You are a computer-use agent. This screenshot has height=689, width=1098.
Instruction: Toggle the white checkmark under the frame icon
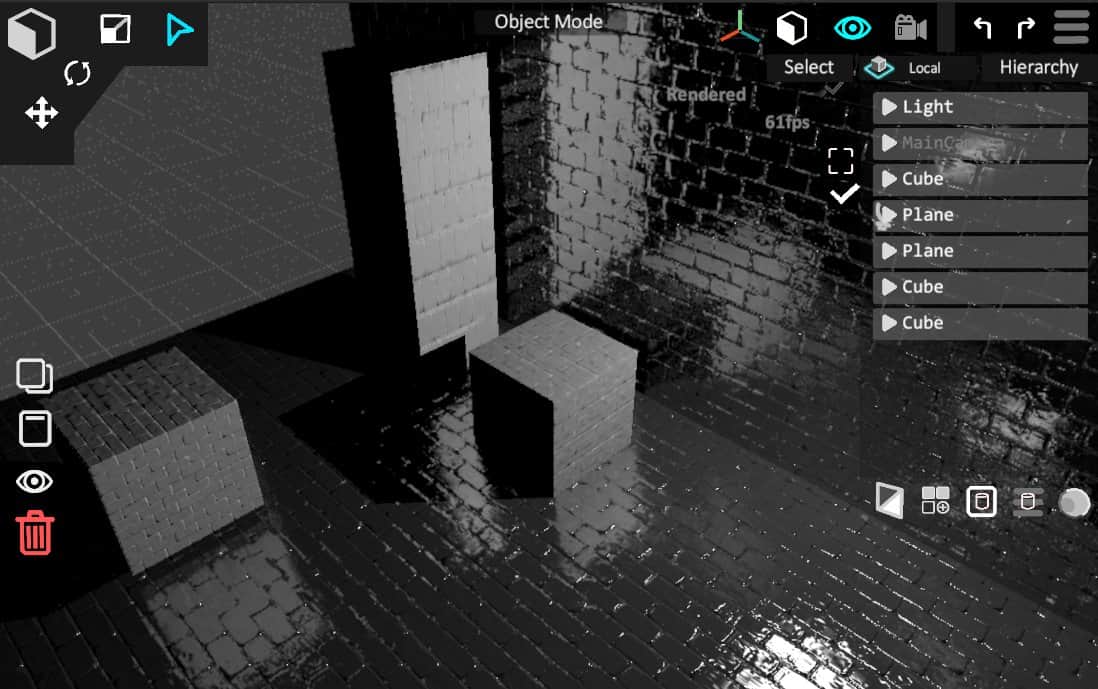click(844, 194)
